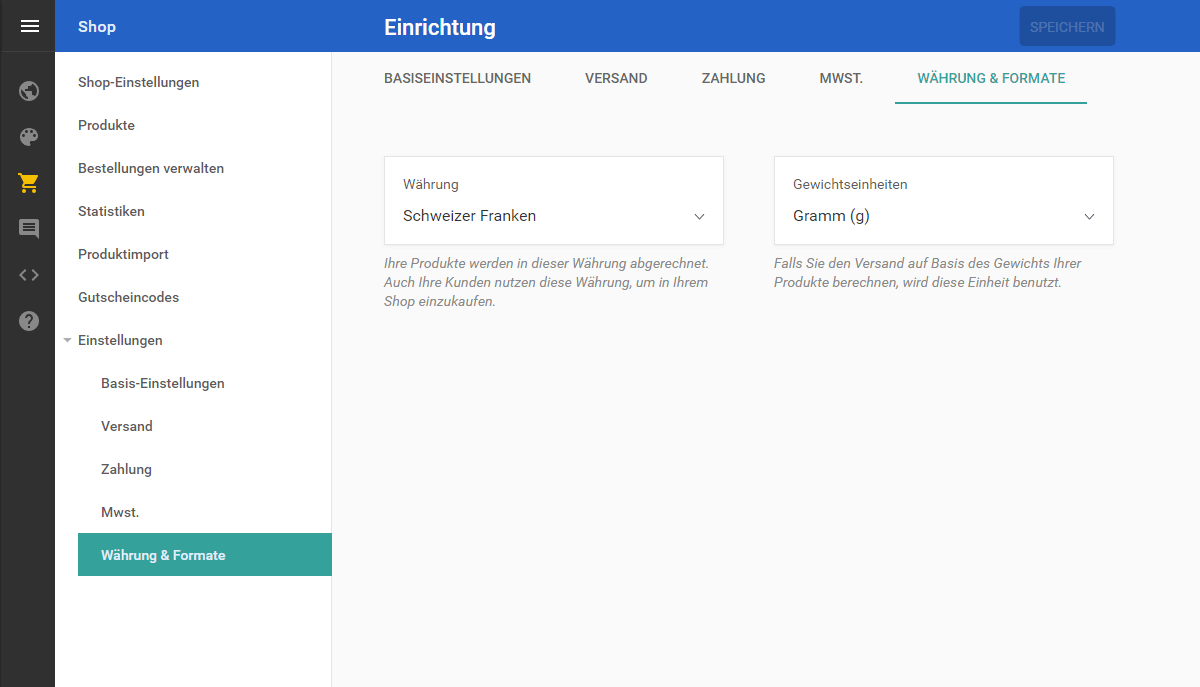
Task: Click the comment bubble icon in sidebar
Action: (29, 229)
